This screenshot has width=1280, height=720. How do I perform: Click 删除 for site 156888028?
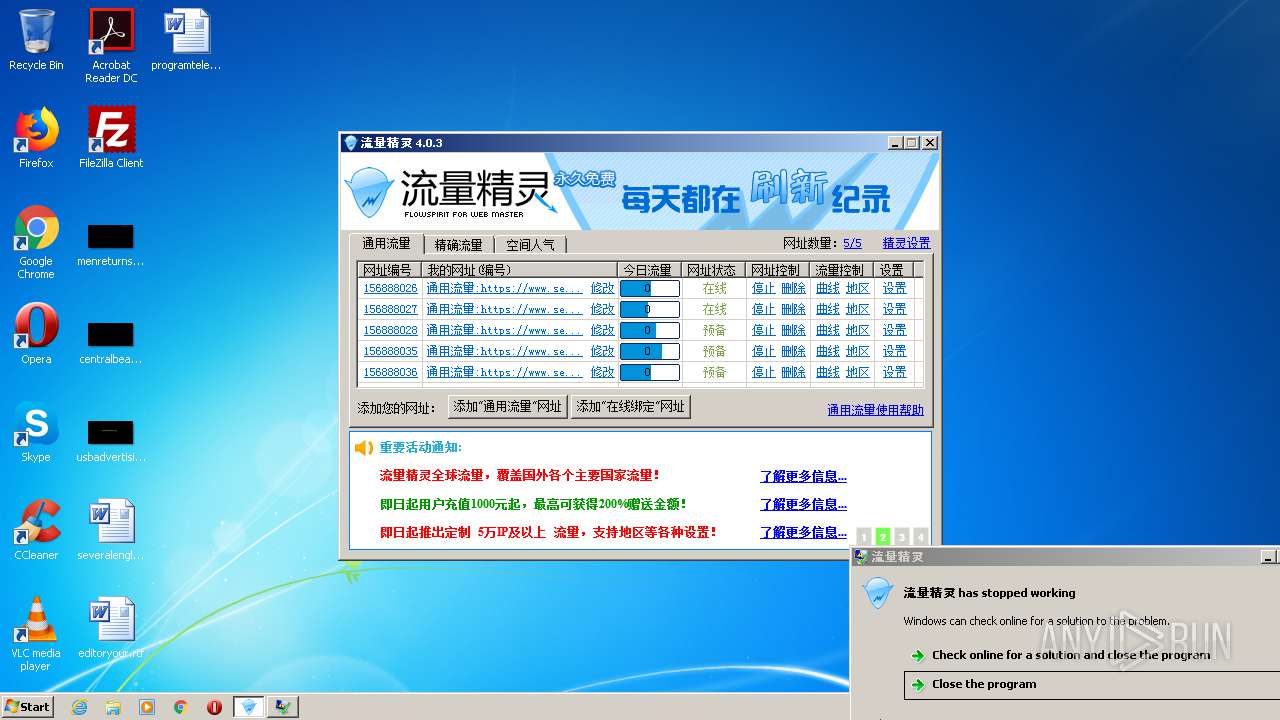(x=793, y=330)
